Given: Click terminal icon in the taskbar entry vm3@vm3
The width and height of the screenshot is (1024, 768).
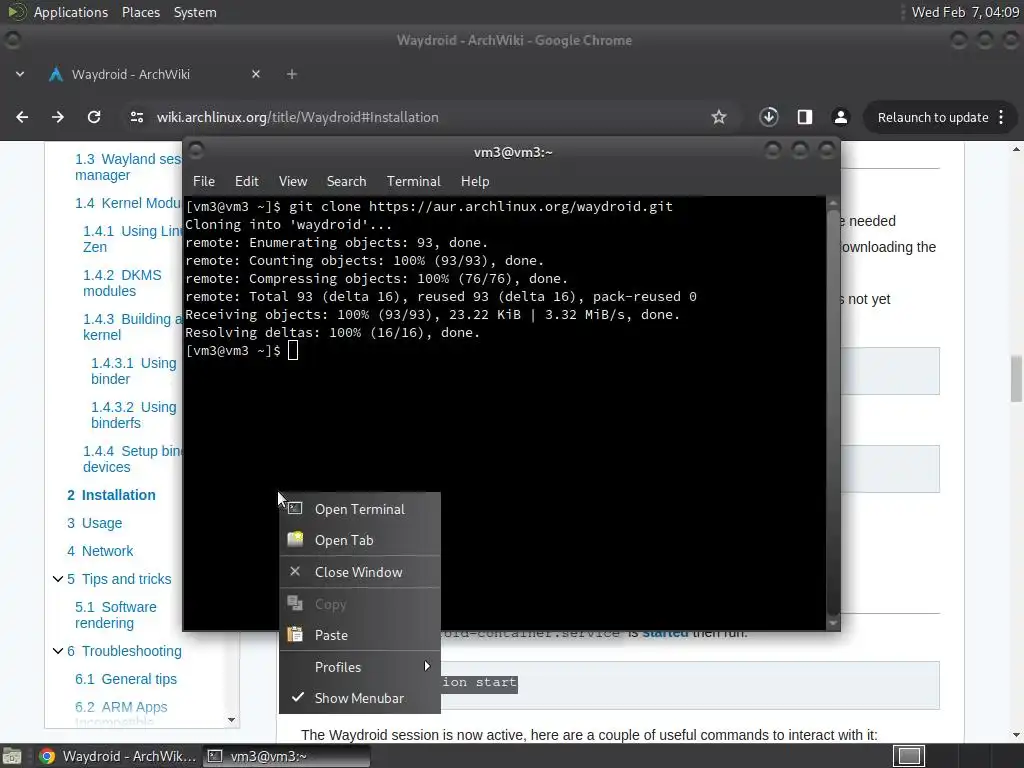Looking at the screenshot, I should [x=215, y=756].
